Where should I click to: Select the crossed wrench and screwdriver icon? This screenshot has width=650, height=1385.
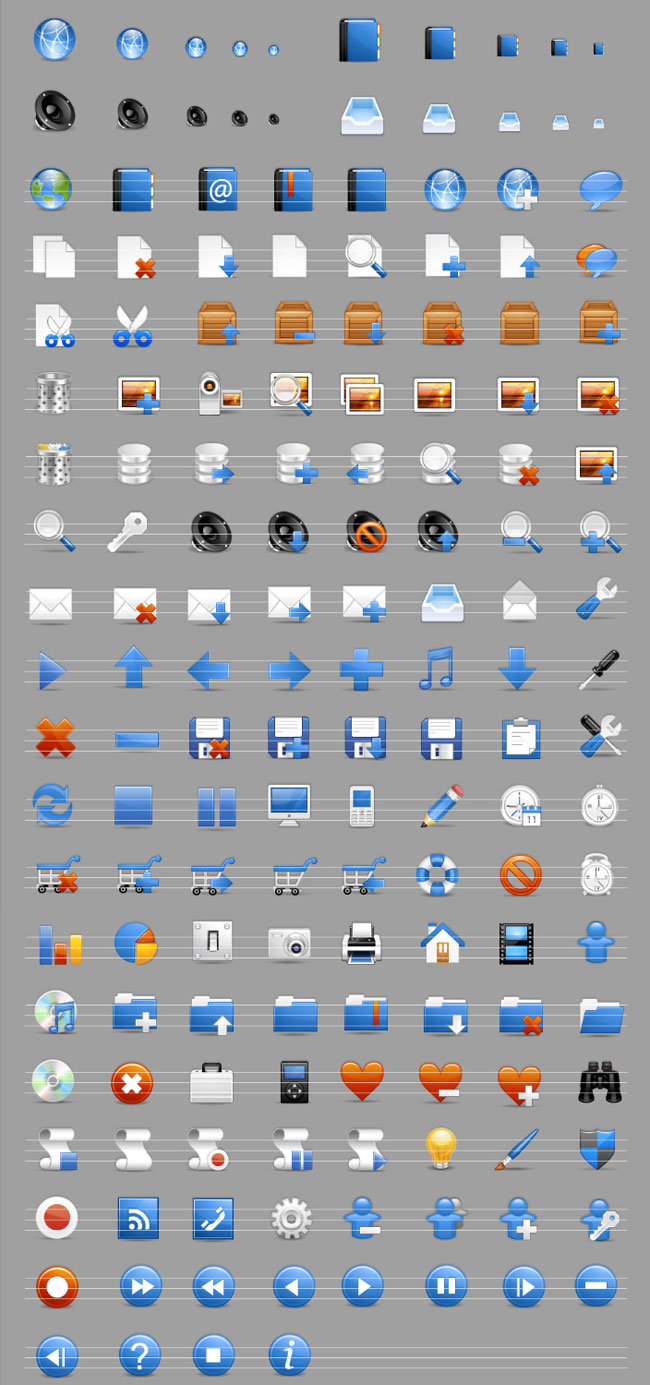point(600,735)
